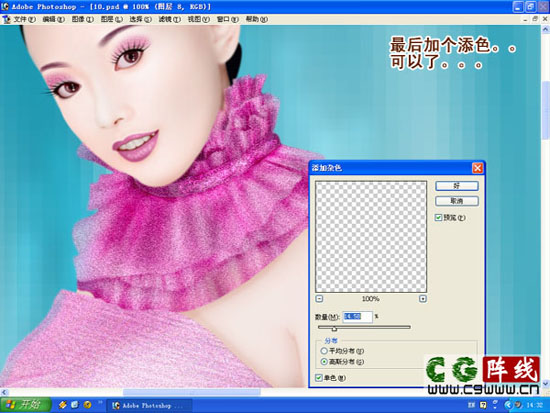The height and width of the screenshot is (413, 550).
Task: Click the 数量 amount input field
Action: coord(357,317)
